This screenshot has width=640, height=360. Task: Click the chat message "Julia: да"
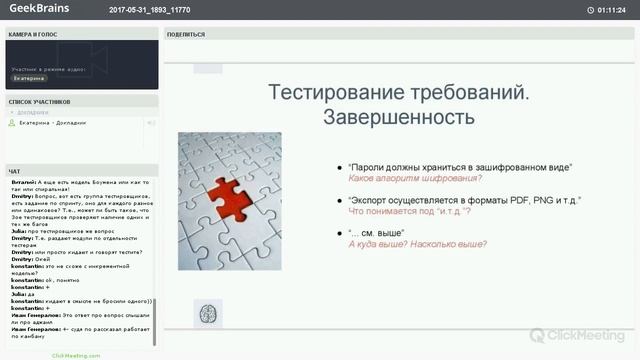pyautogui.click(x=22, y=294)
